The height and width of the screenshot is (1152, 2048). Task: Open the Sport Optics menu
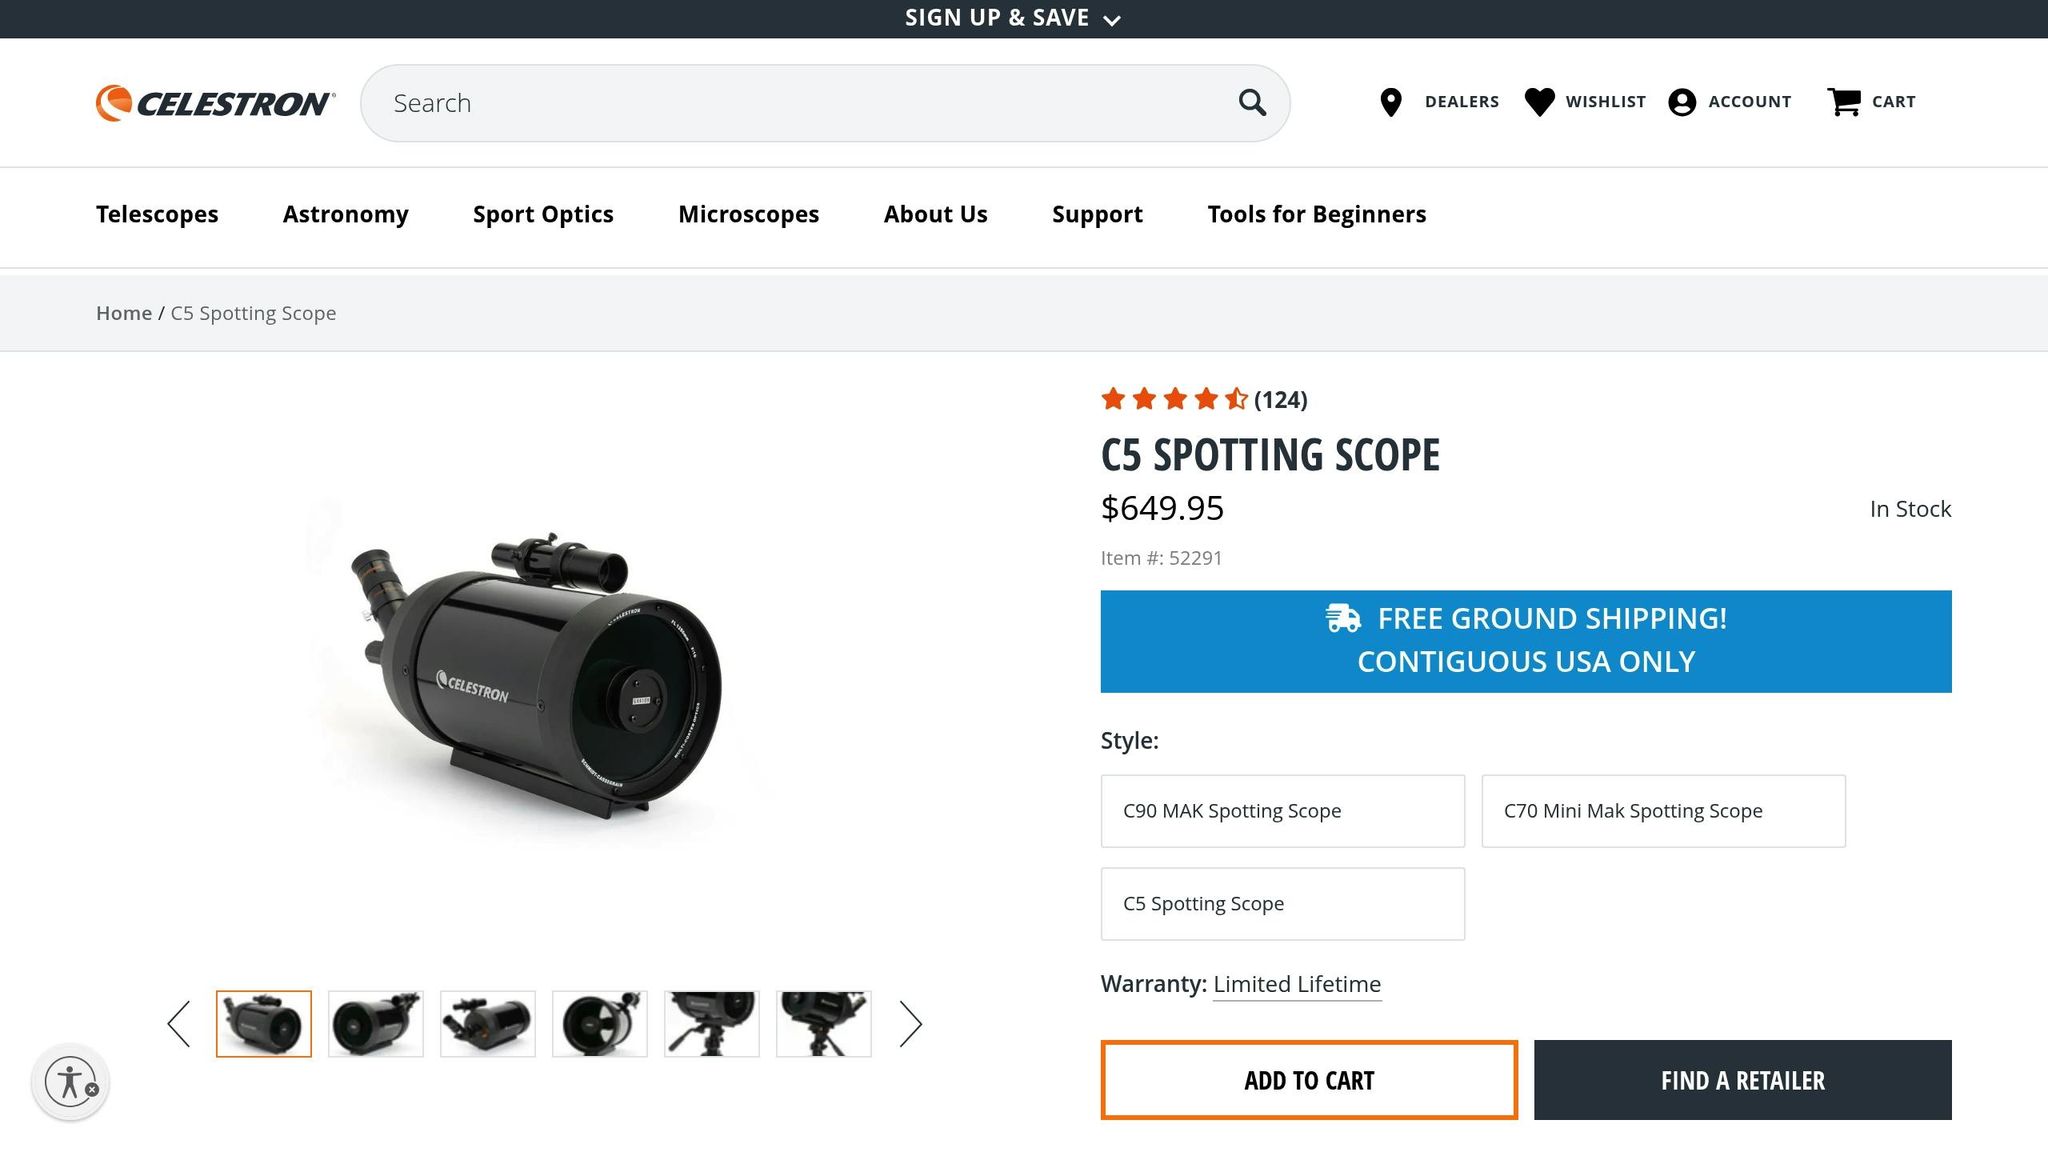click(543, 214)
